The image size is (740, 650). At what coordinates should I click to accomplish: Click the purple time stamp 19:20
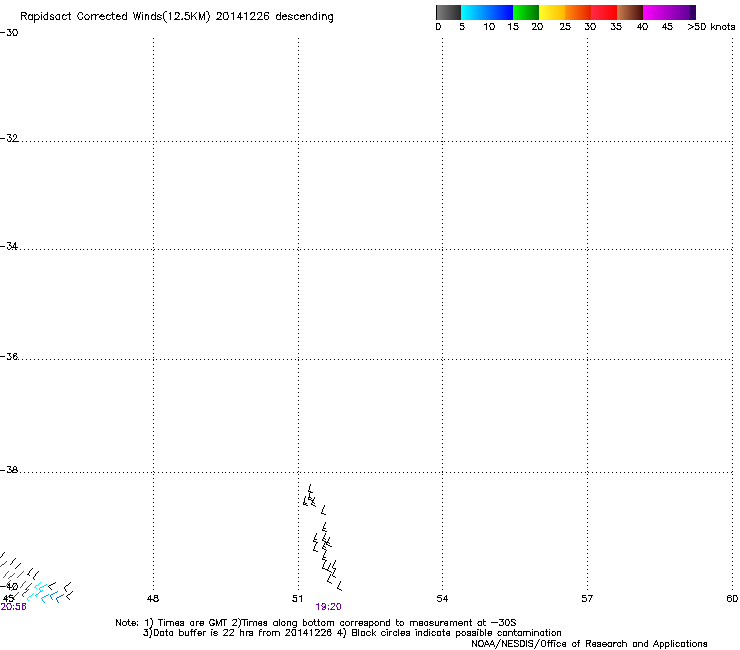[x=328, y=607]
